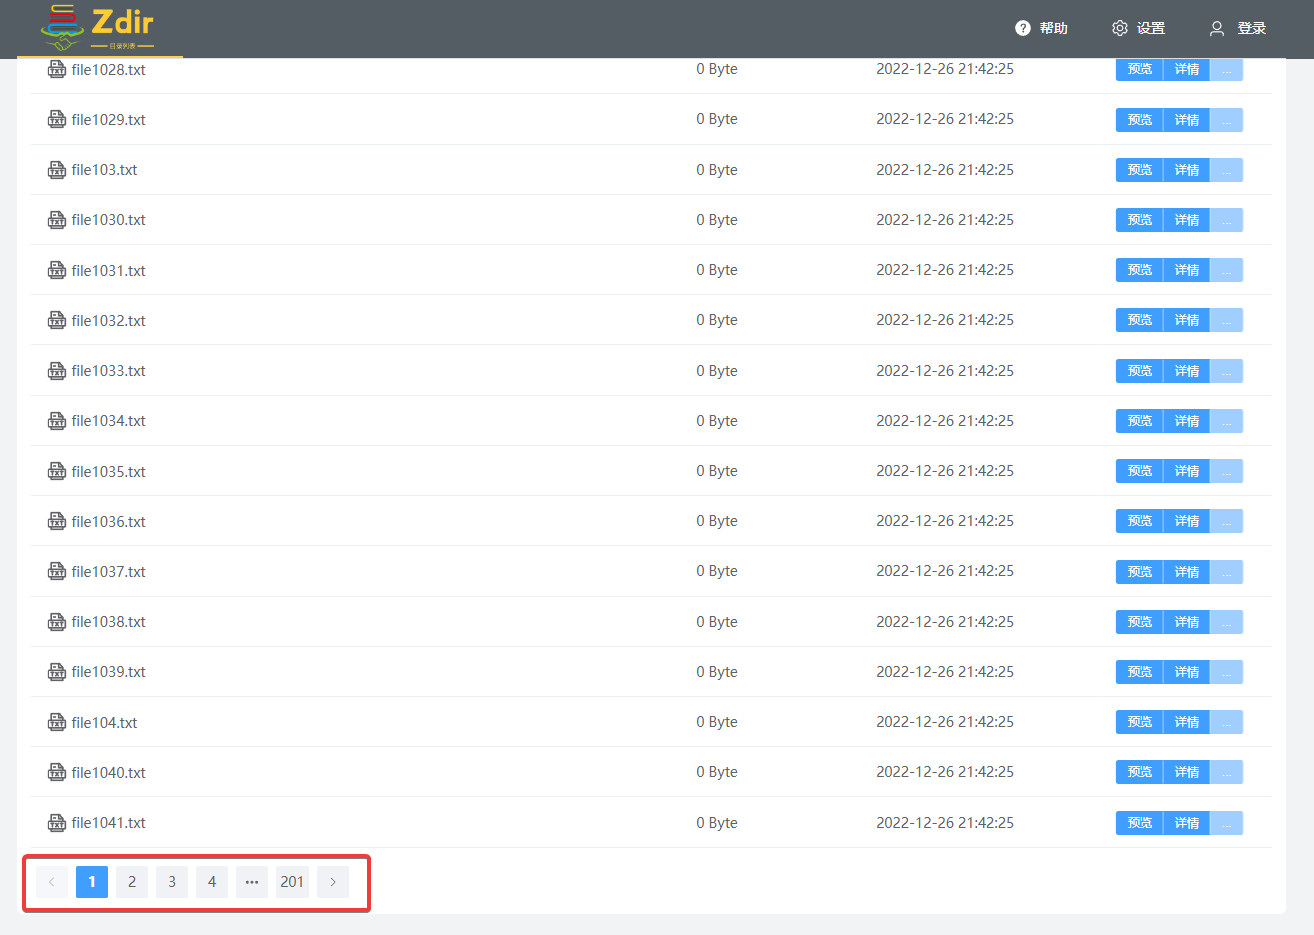Open the 帮助 menu item
Image resolution: width=1314 pixels, height=935 pixels.
coord(1053,28)
